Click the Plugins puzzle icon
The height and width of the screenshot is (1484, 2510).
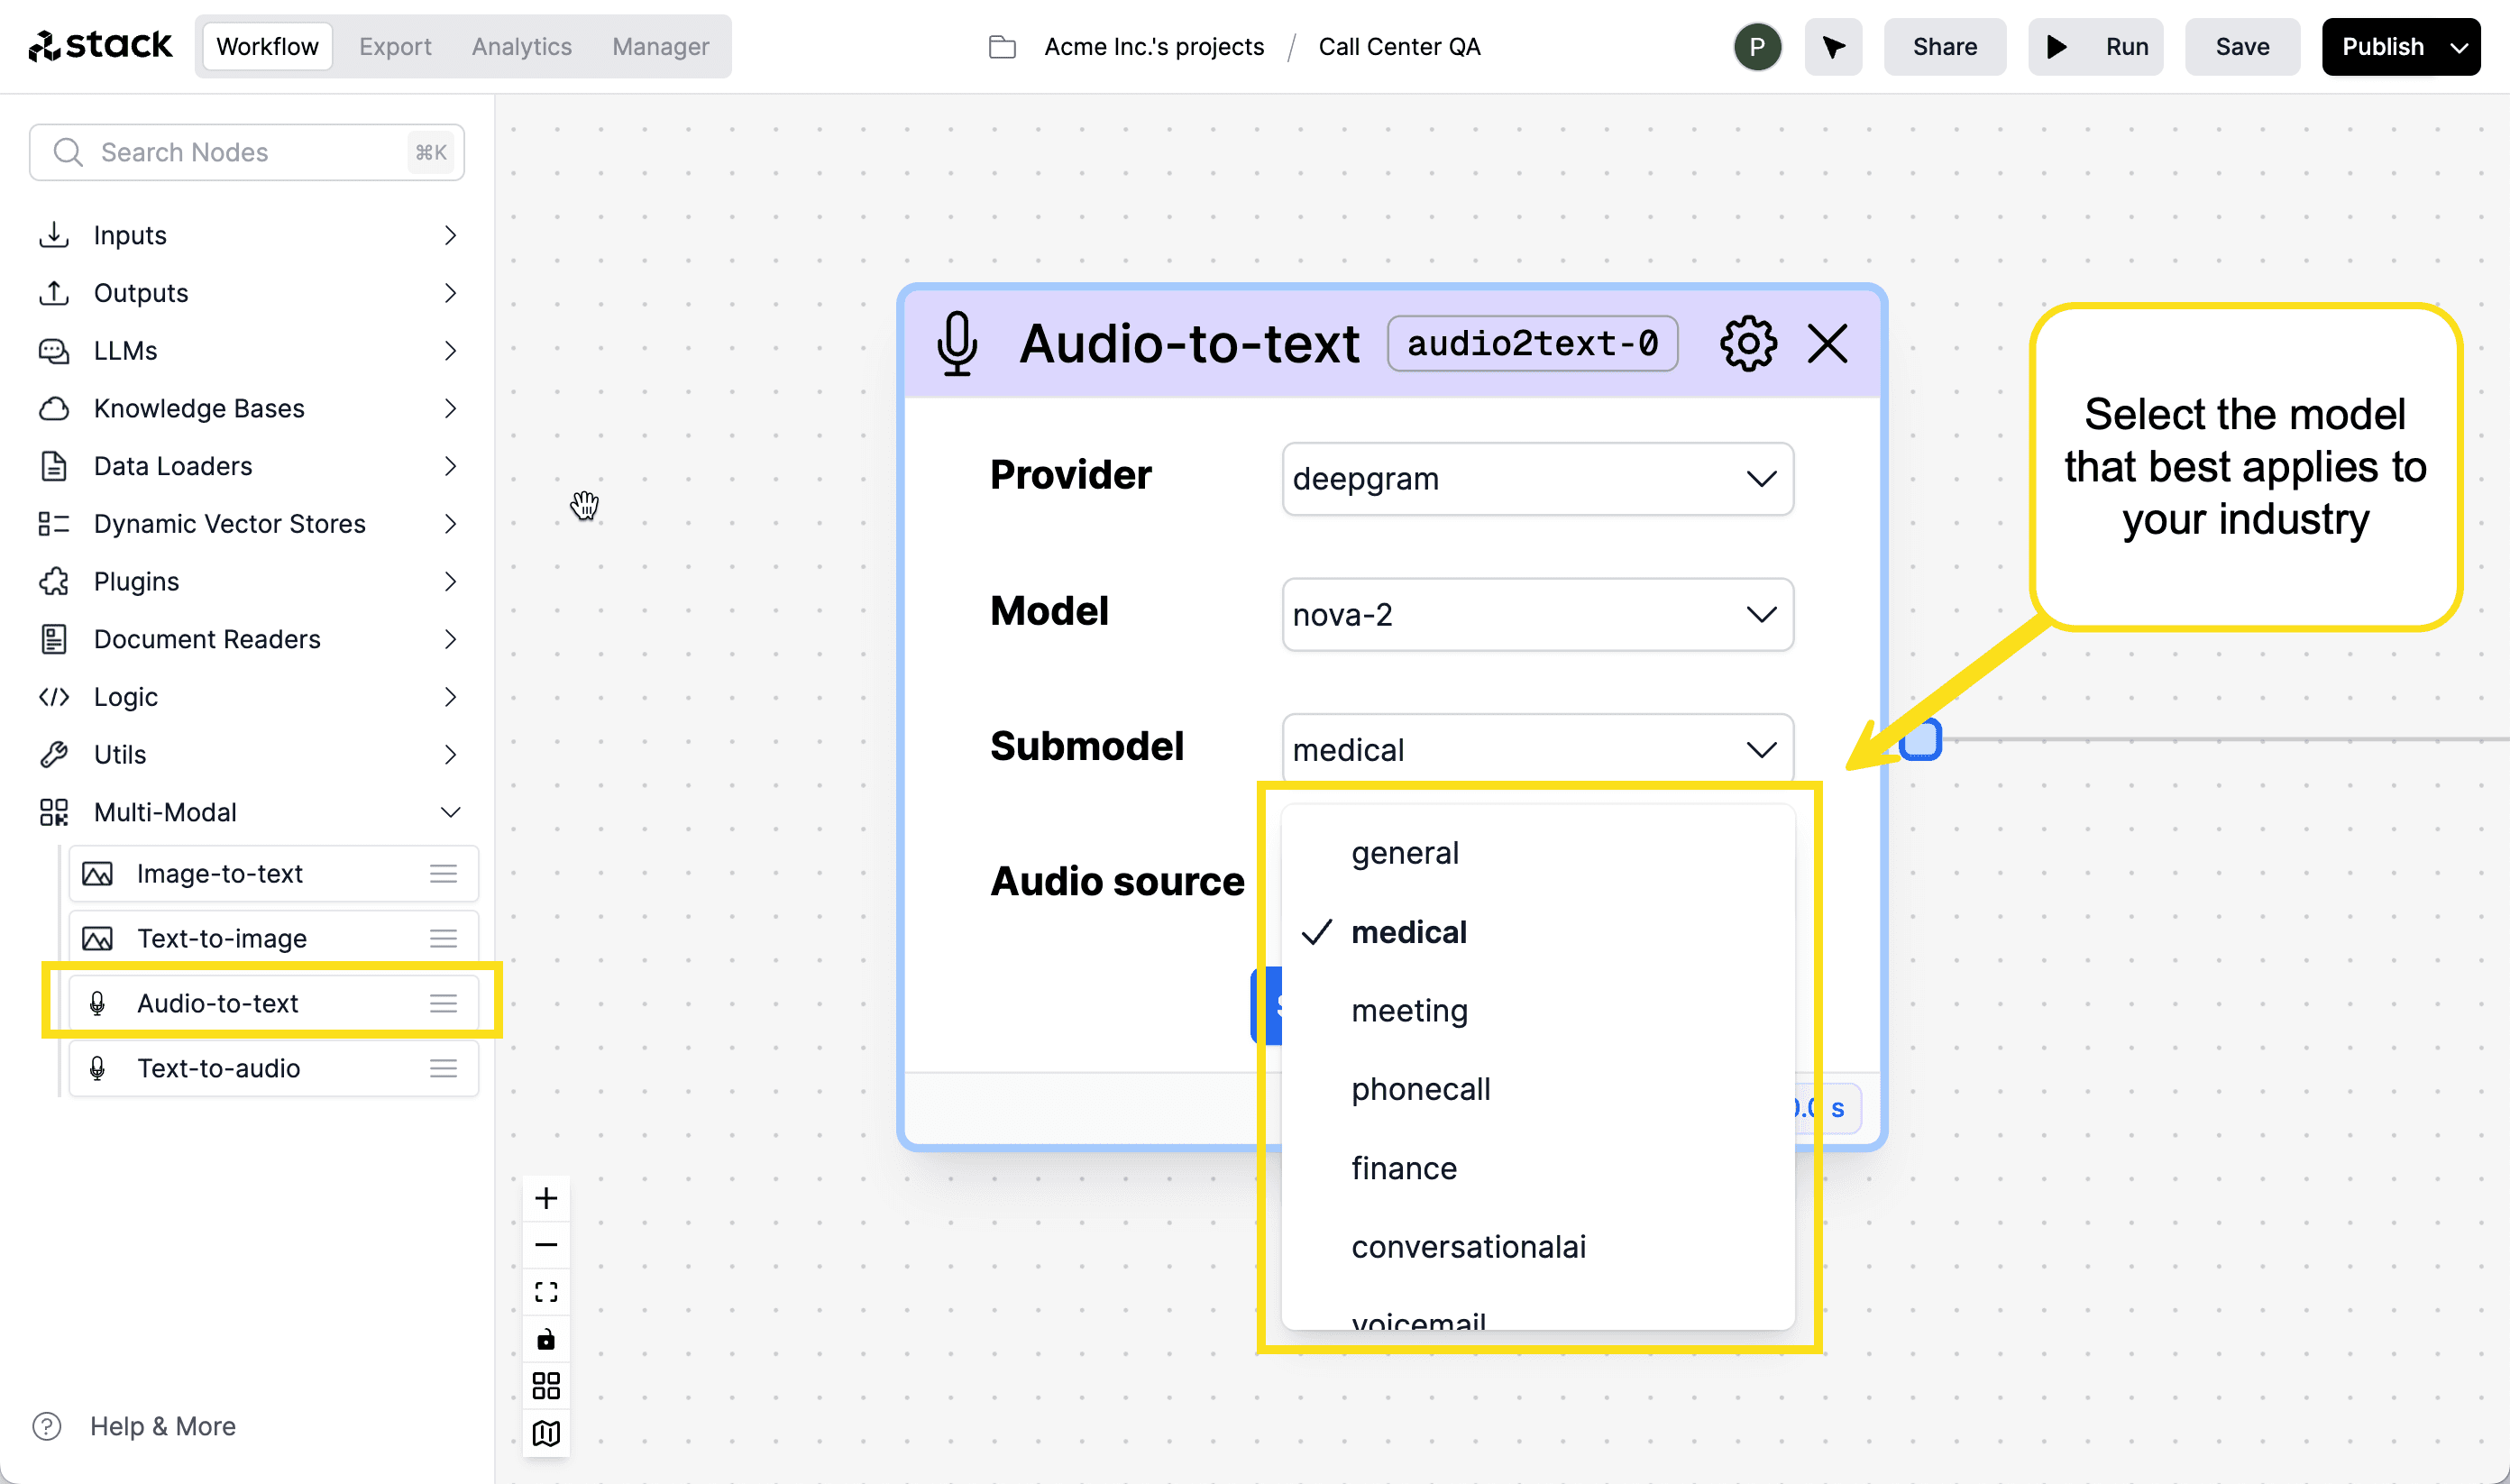(x=54, y=582)
